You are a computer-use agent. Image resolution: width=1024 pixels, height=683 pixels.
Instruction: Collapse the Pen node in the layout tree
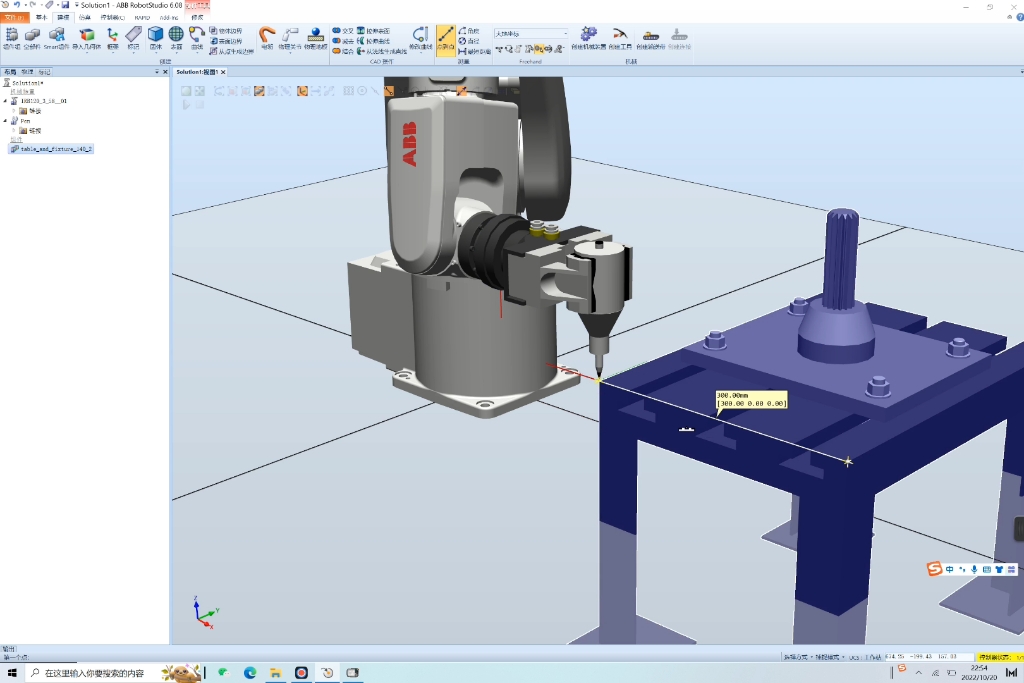5,120
